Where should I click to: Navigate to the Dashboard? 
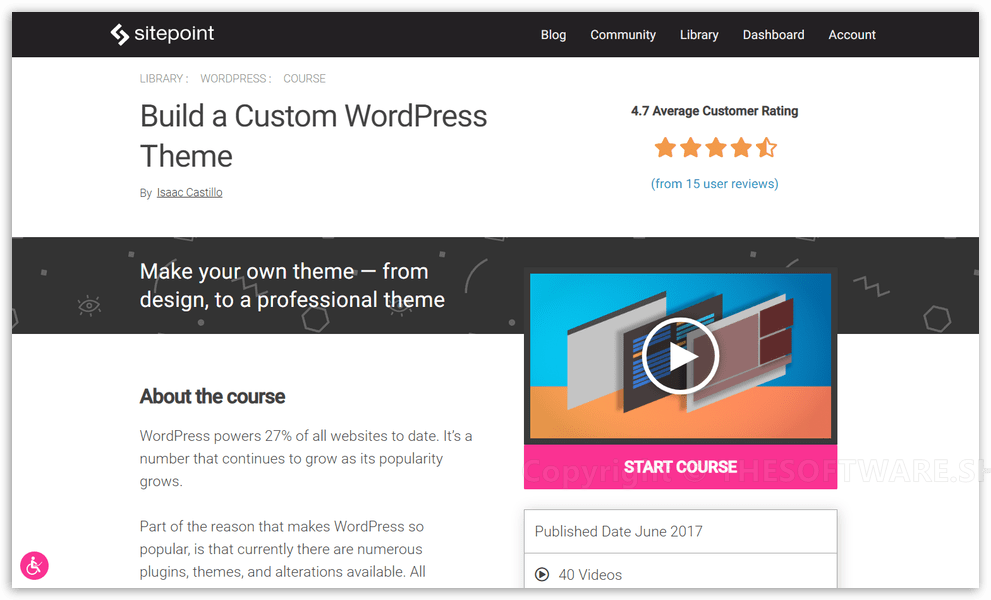pyautogui.click(x=773, y=35)
